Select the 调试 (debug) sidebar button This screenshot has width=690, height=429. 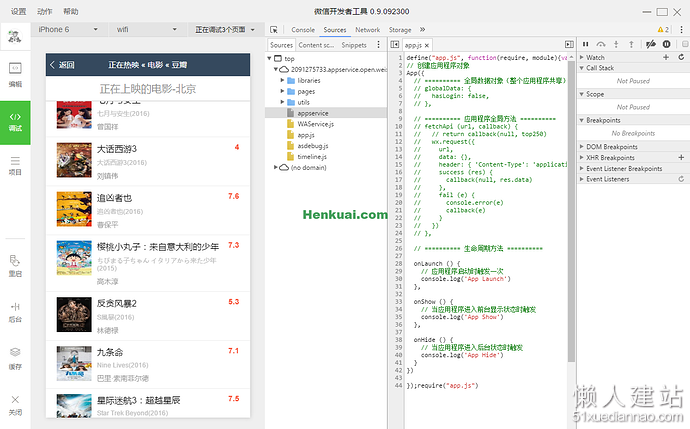15,122
